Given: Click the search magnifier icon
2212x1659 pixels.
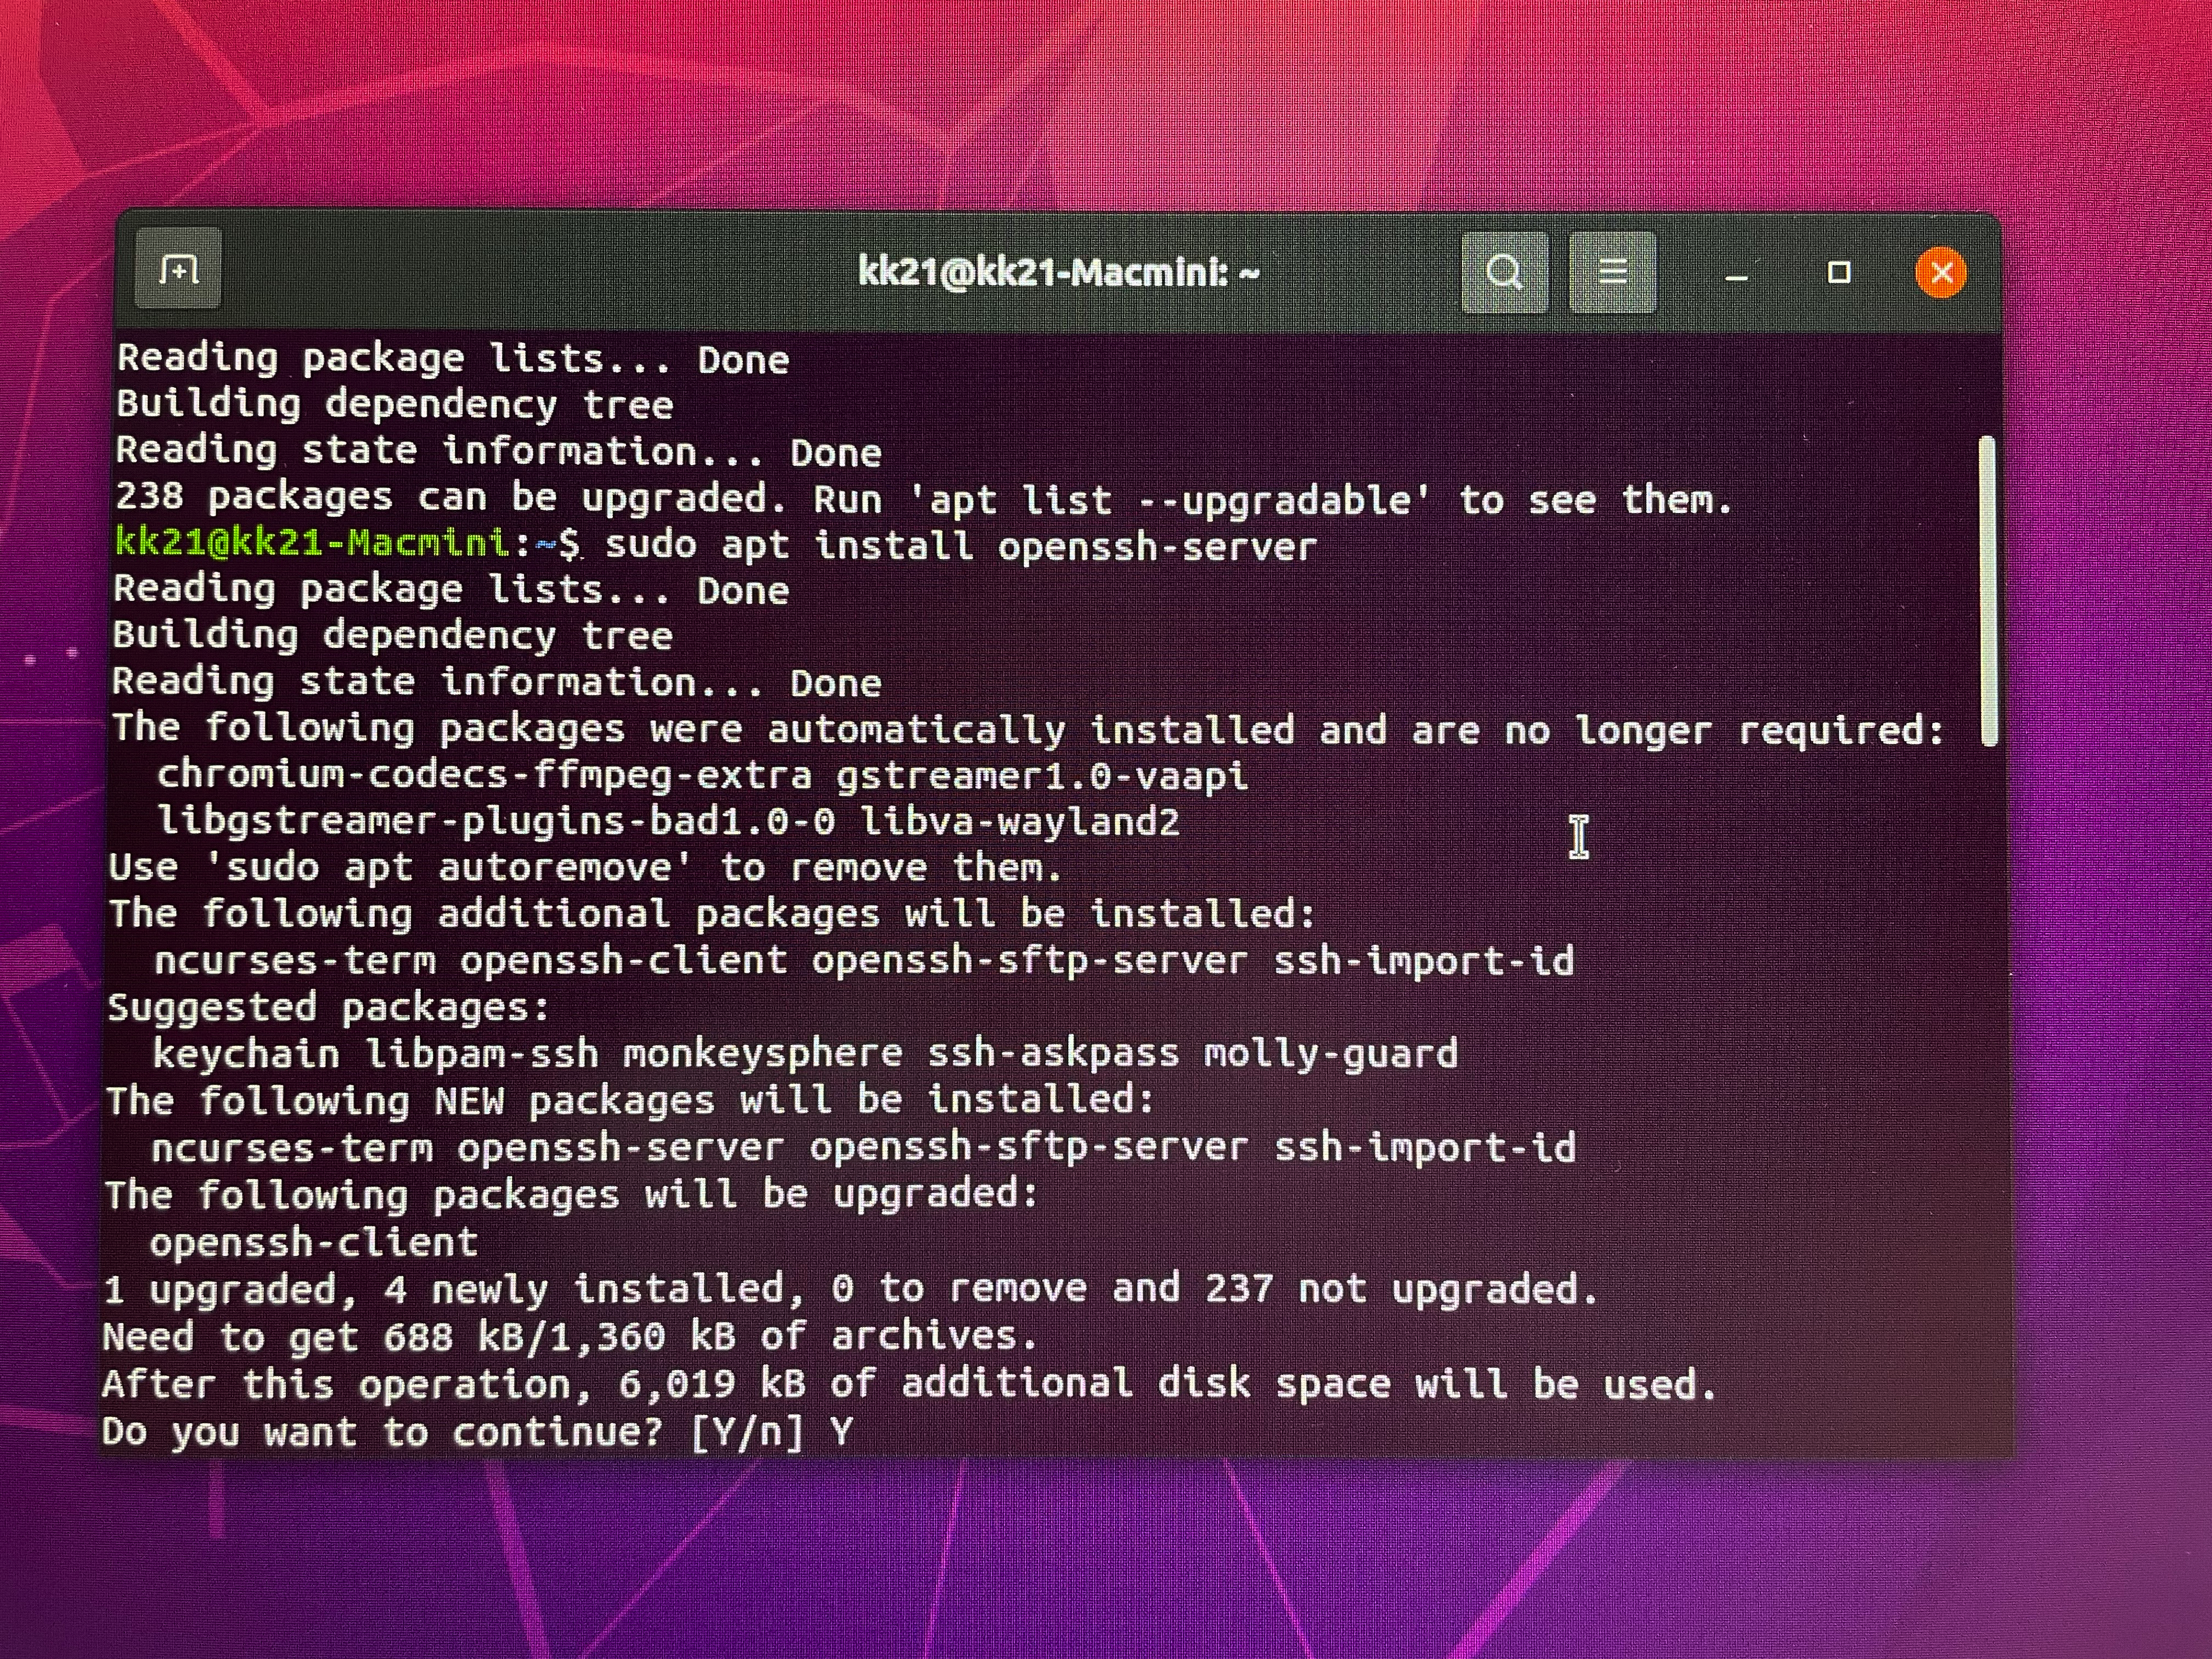Looking at the screenshot, I should [1504, 272].
